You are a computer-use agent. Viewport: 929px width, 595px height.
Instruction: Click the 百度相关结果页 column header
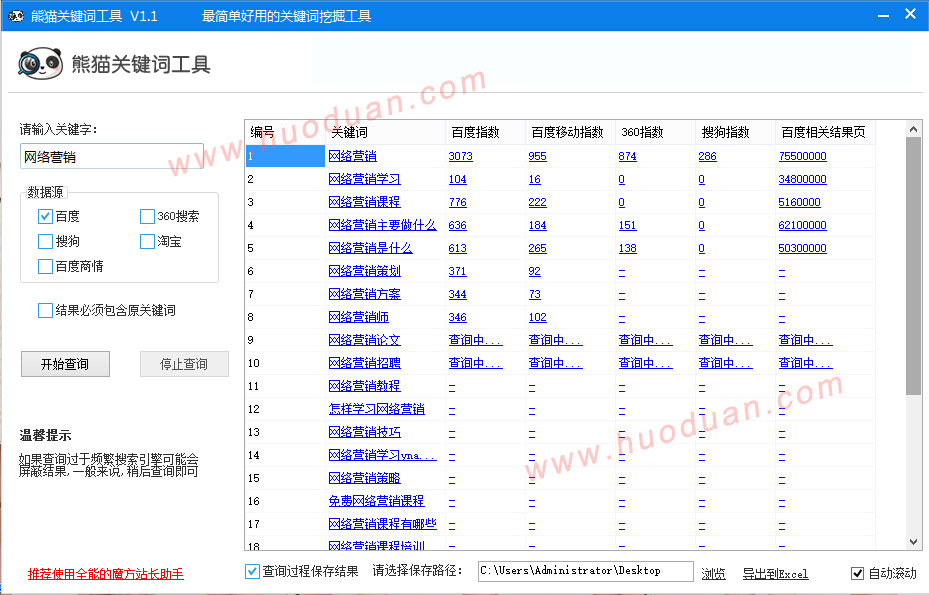click(825, 132)
